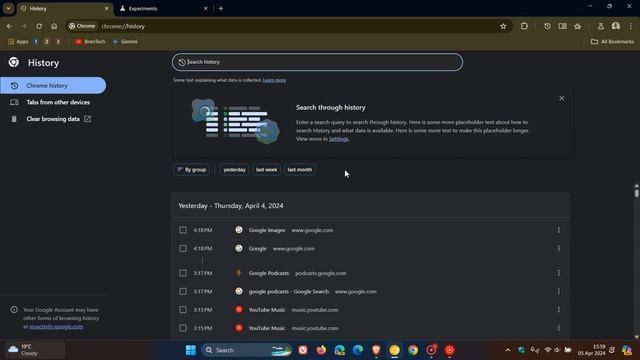This screenshot has height=360, width=640.
Task: Open the Extensions puzzle icon
Action: pyautogui.click(x=524, y=26)
